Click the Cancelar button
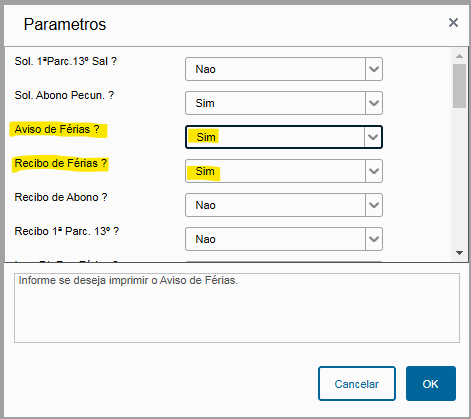The image size is (471, 419). point(357,384)
